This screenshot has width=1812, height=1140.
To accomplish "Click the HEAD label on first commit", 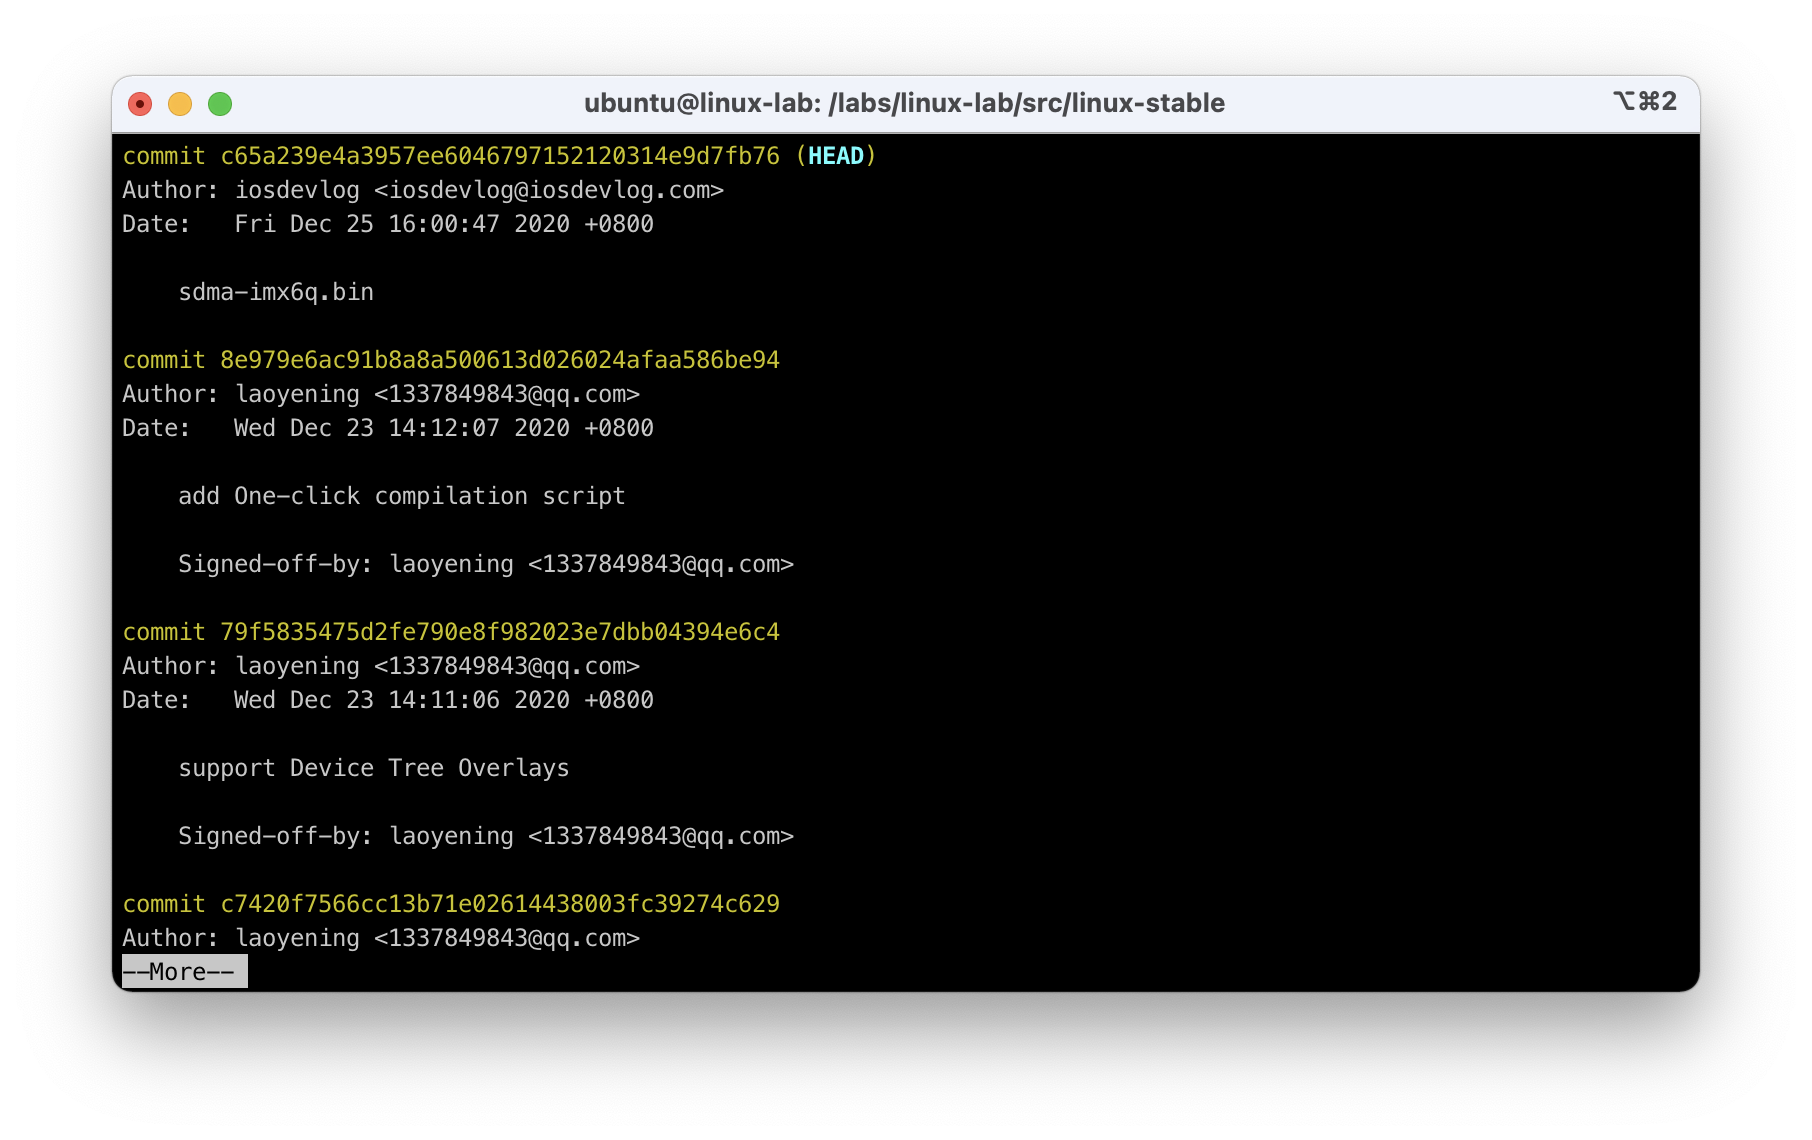I will 836,156.
